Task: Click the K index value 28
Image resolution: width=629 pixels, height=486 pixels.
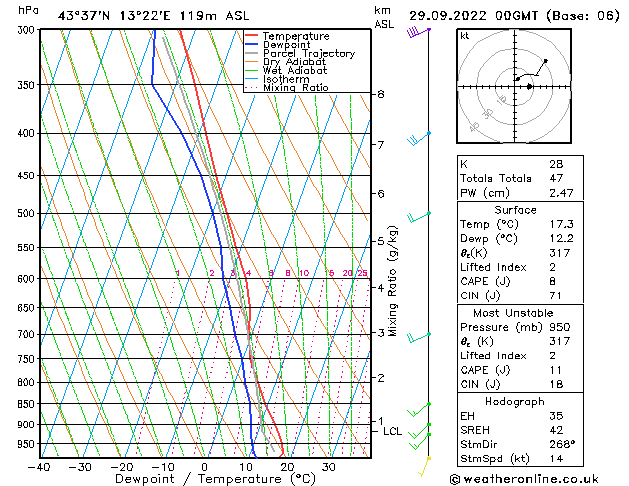Action: pyautogui.click(x=556, y=164)
